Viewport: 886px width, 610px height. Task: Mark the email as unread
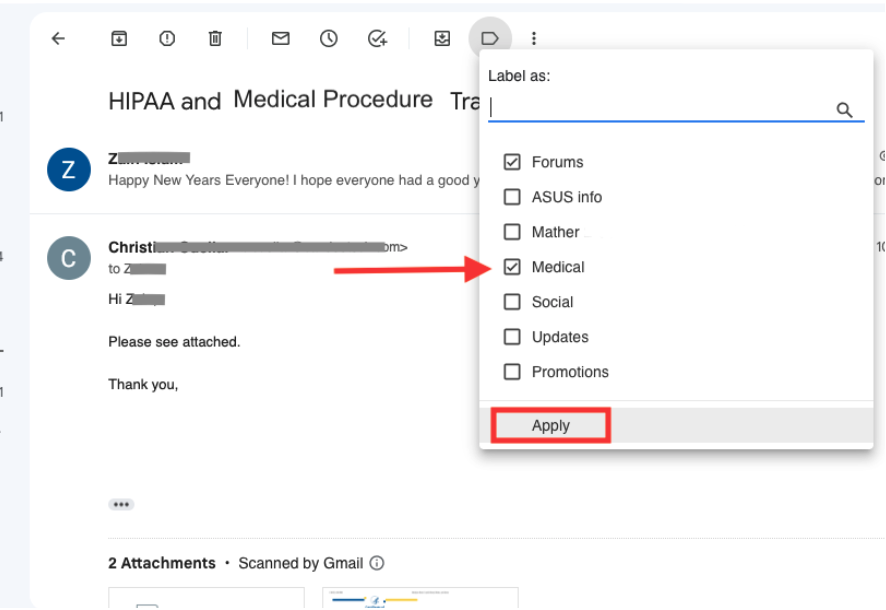pos(280,38)
